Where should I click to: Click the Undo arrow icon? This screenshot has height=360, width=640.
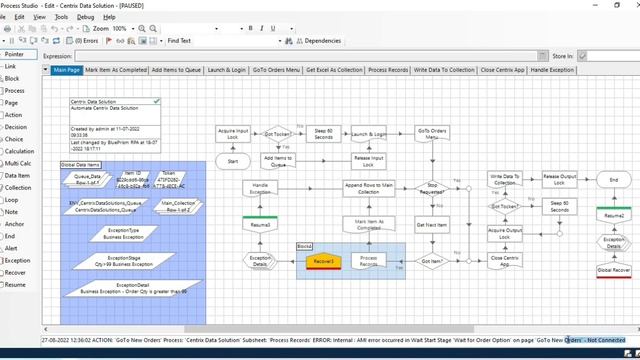pos(54,29)
